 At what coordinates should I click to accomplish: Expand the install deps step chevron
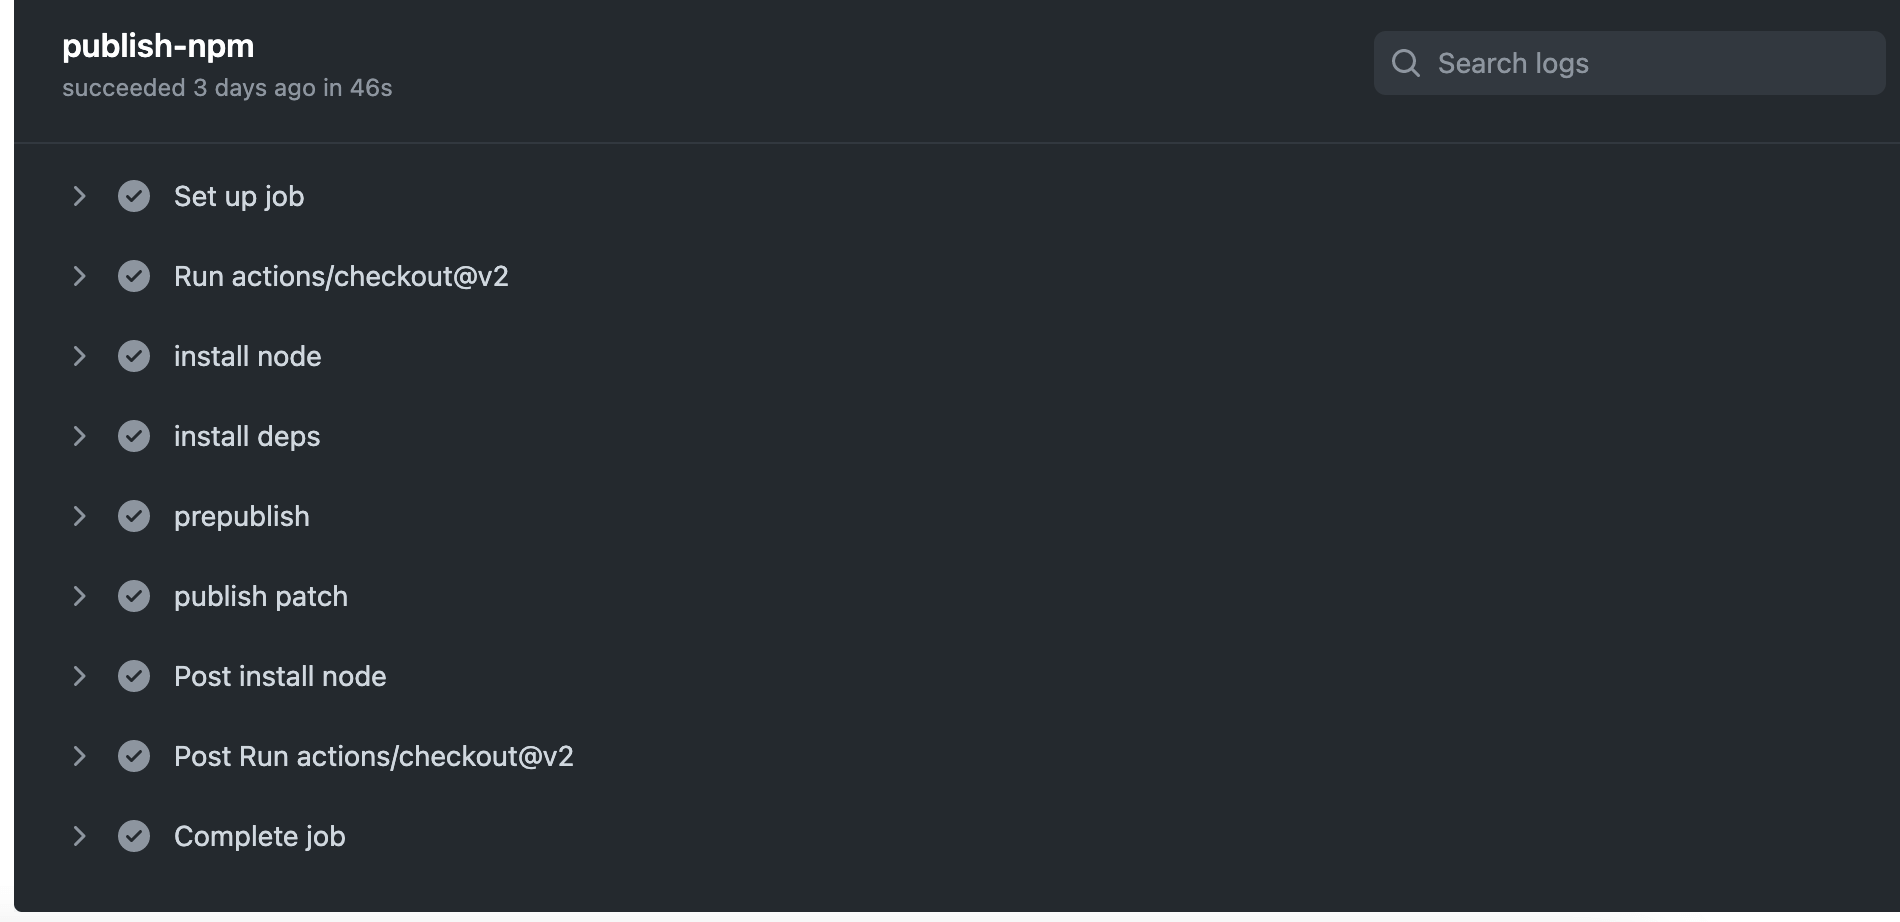tap(79, 436)
